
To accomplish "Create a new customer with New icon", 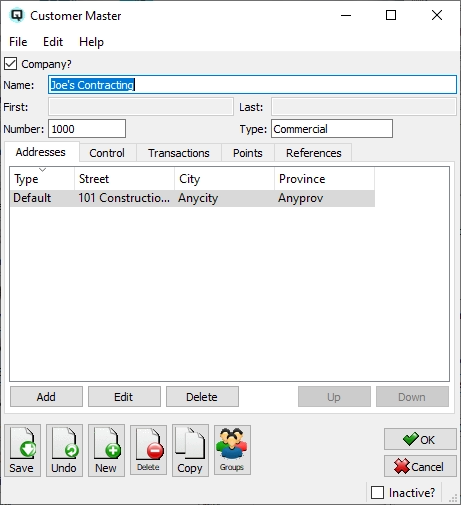I will click(106, 450).
